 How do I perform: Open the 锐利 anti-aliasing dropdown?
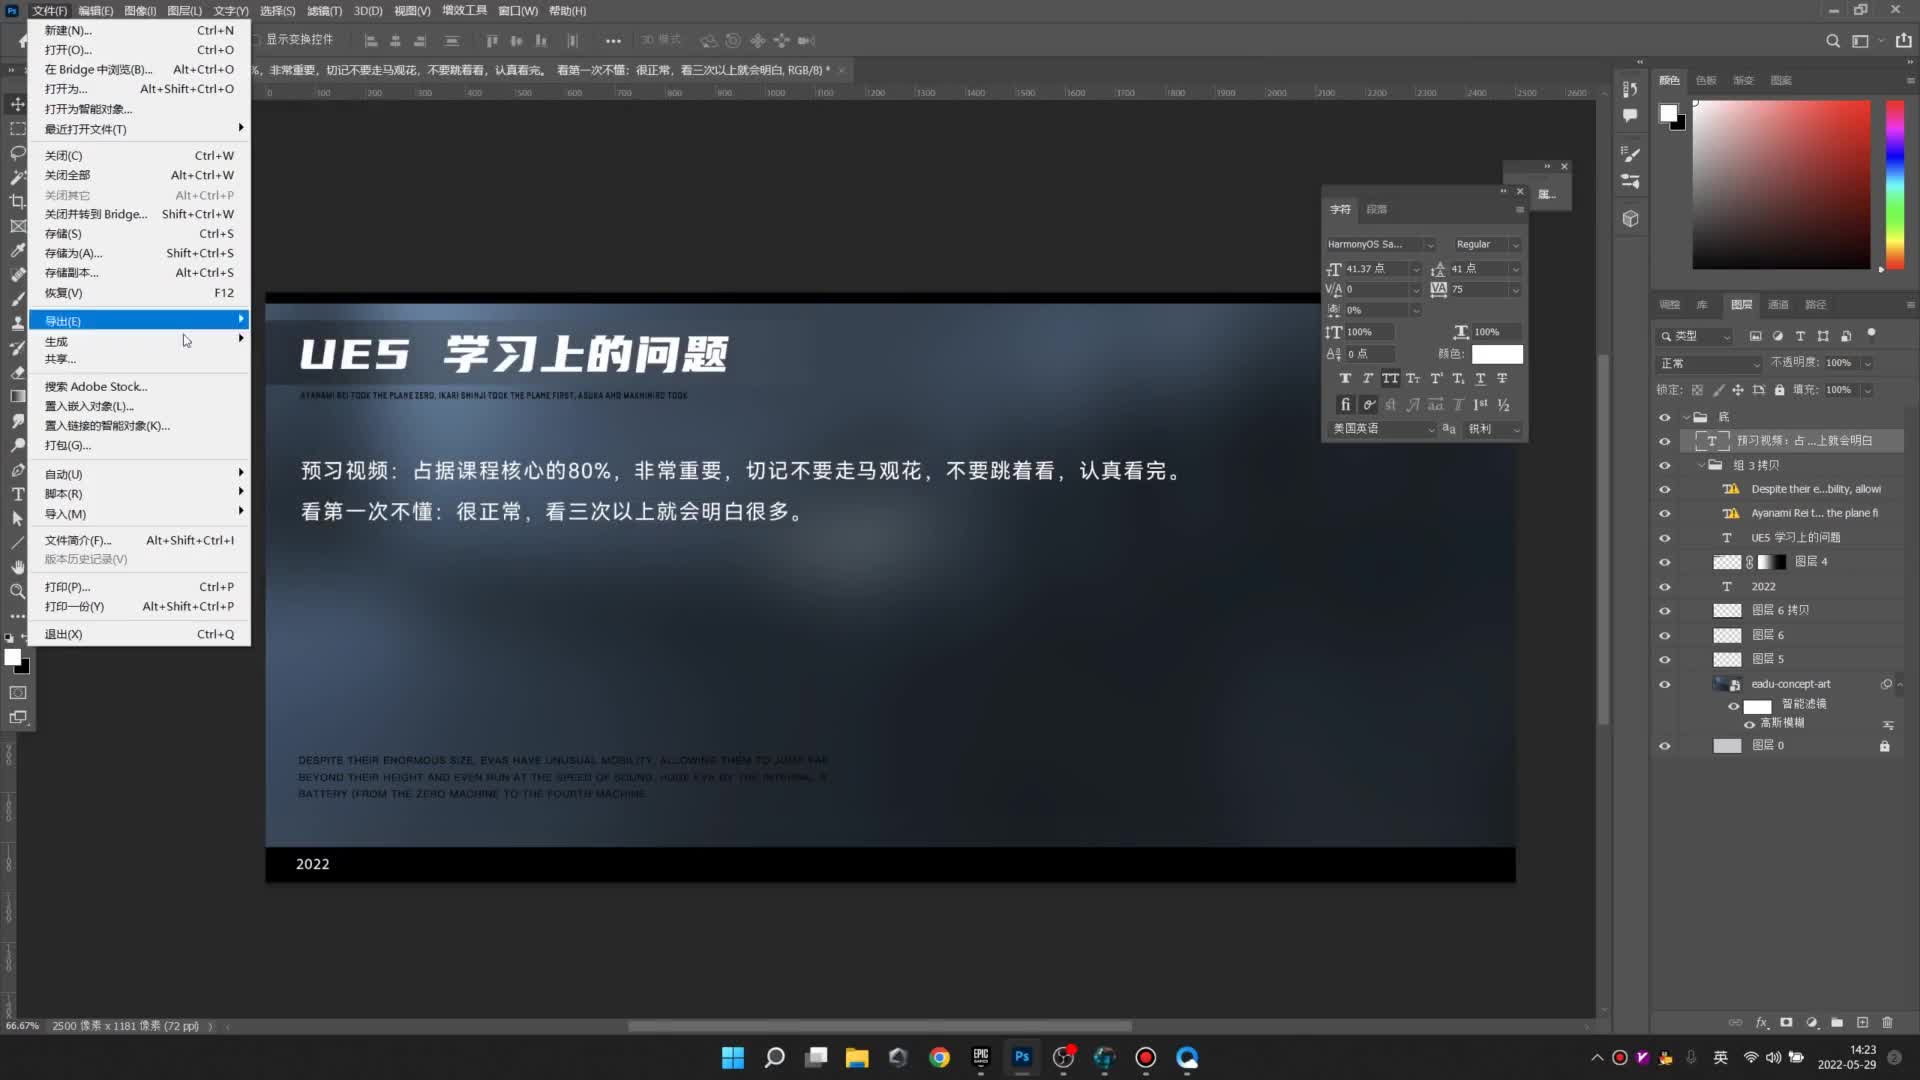pyautogui.click(x=1494, y=429)
